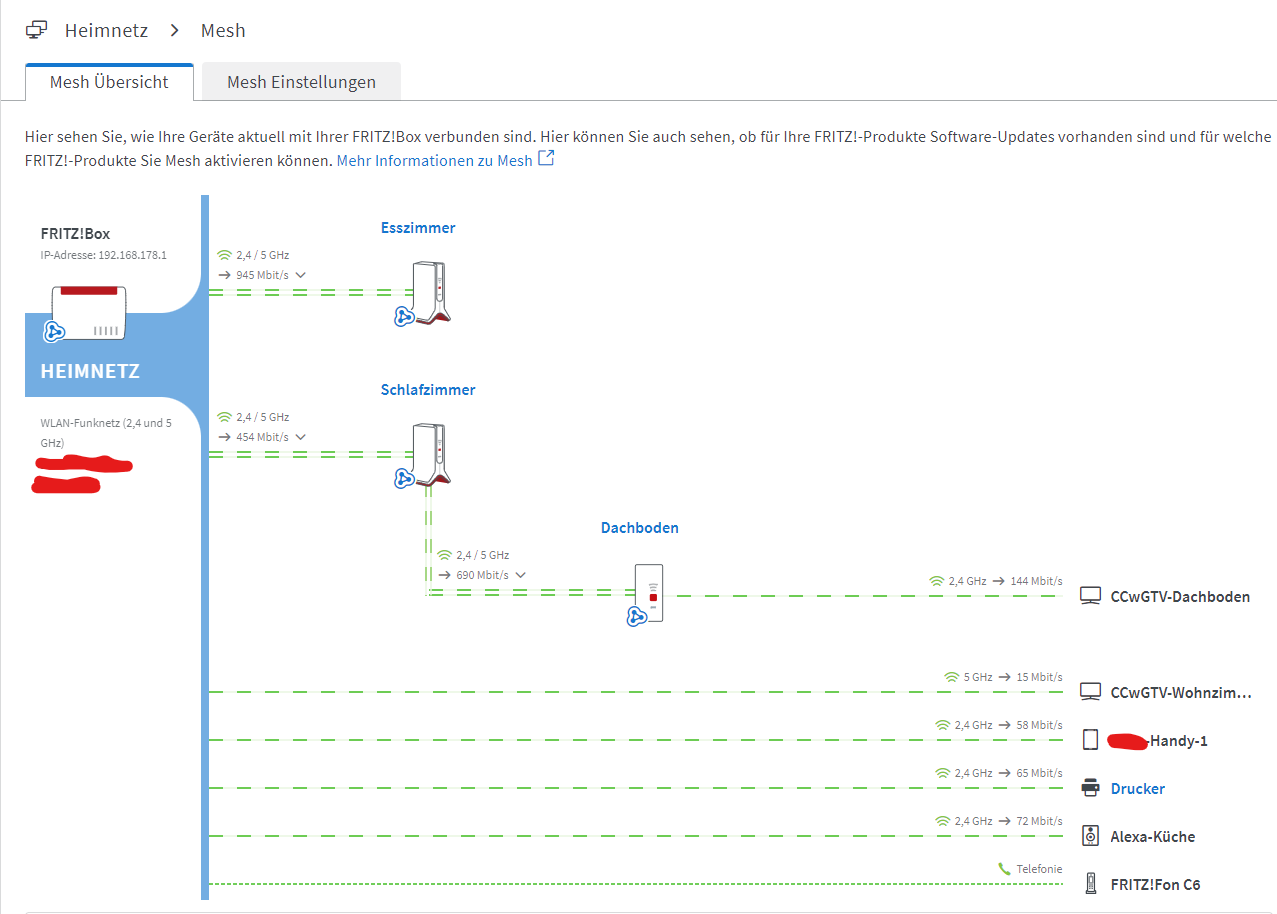
Task: Click the mesh badge on the FRITZ!Box
Action: tap(55, 331)
